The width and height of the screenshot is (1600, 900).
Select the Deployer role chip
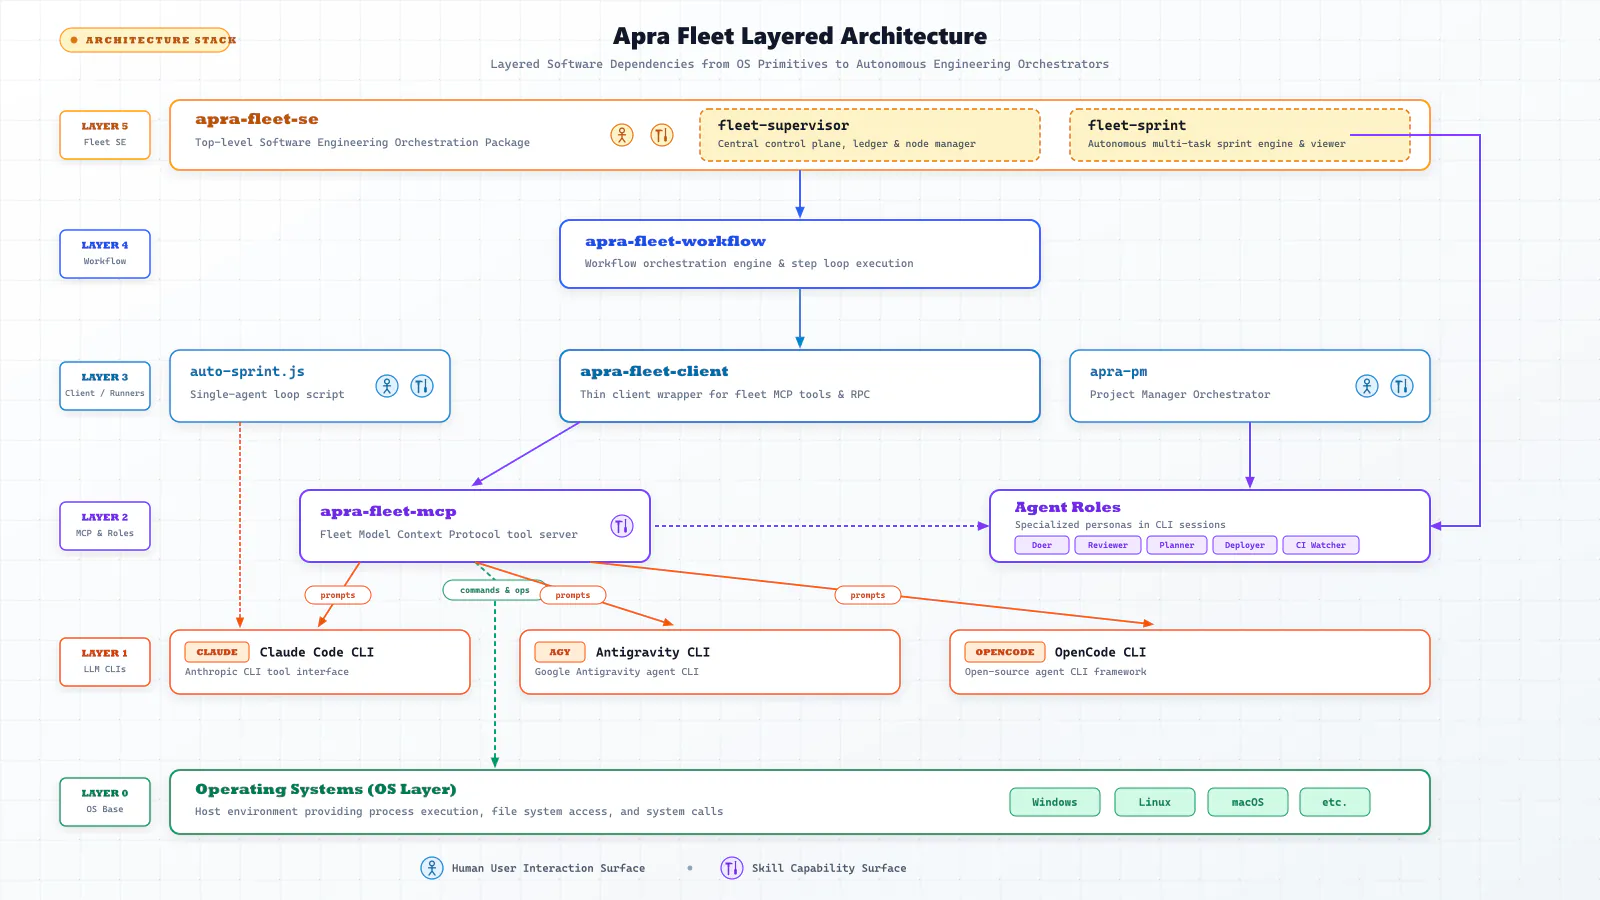(1245, 545)
